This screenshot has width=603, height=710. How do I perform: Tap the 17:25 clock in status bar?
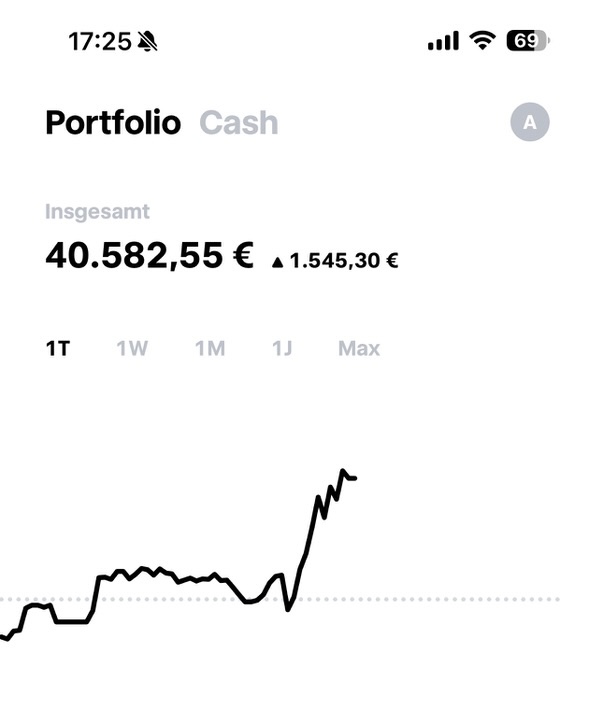(x=99, y=41)
